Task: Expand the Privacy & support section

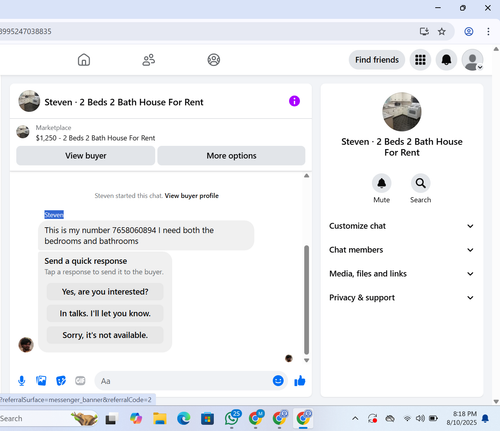Action: coord(401,298)
